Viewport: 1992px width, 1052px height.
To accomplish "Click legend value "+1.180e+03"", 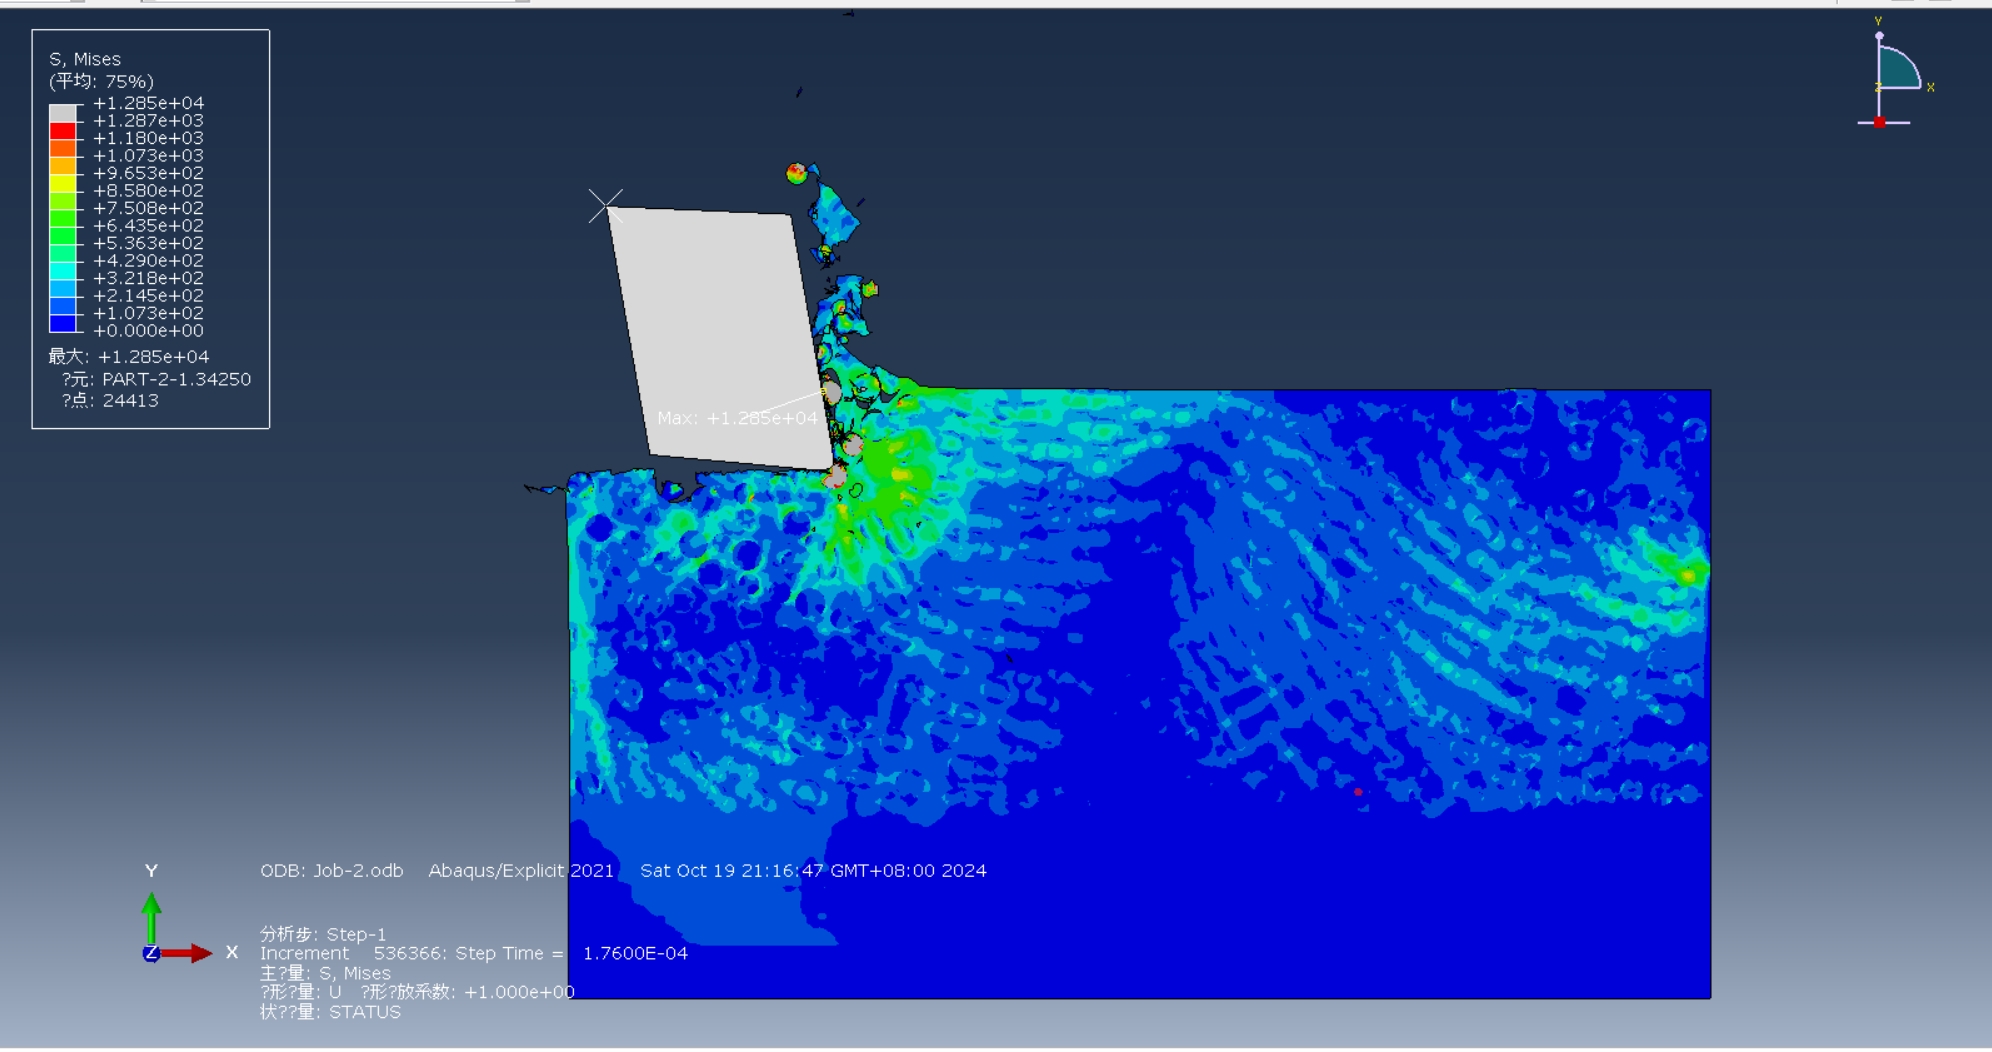I will pos(148,138).
